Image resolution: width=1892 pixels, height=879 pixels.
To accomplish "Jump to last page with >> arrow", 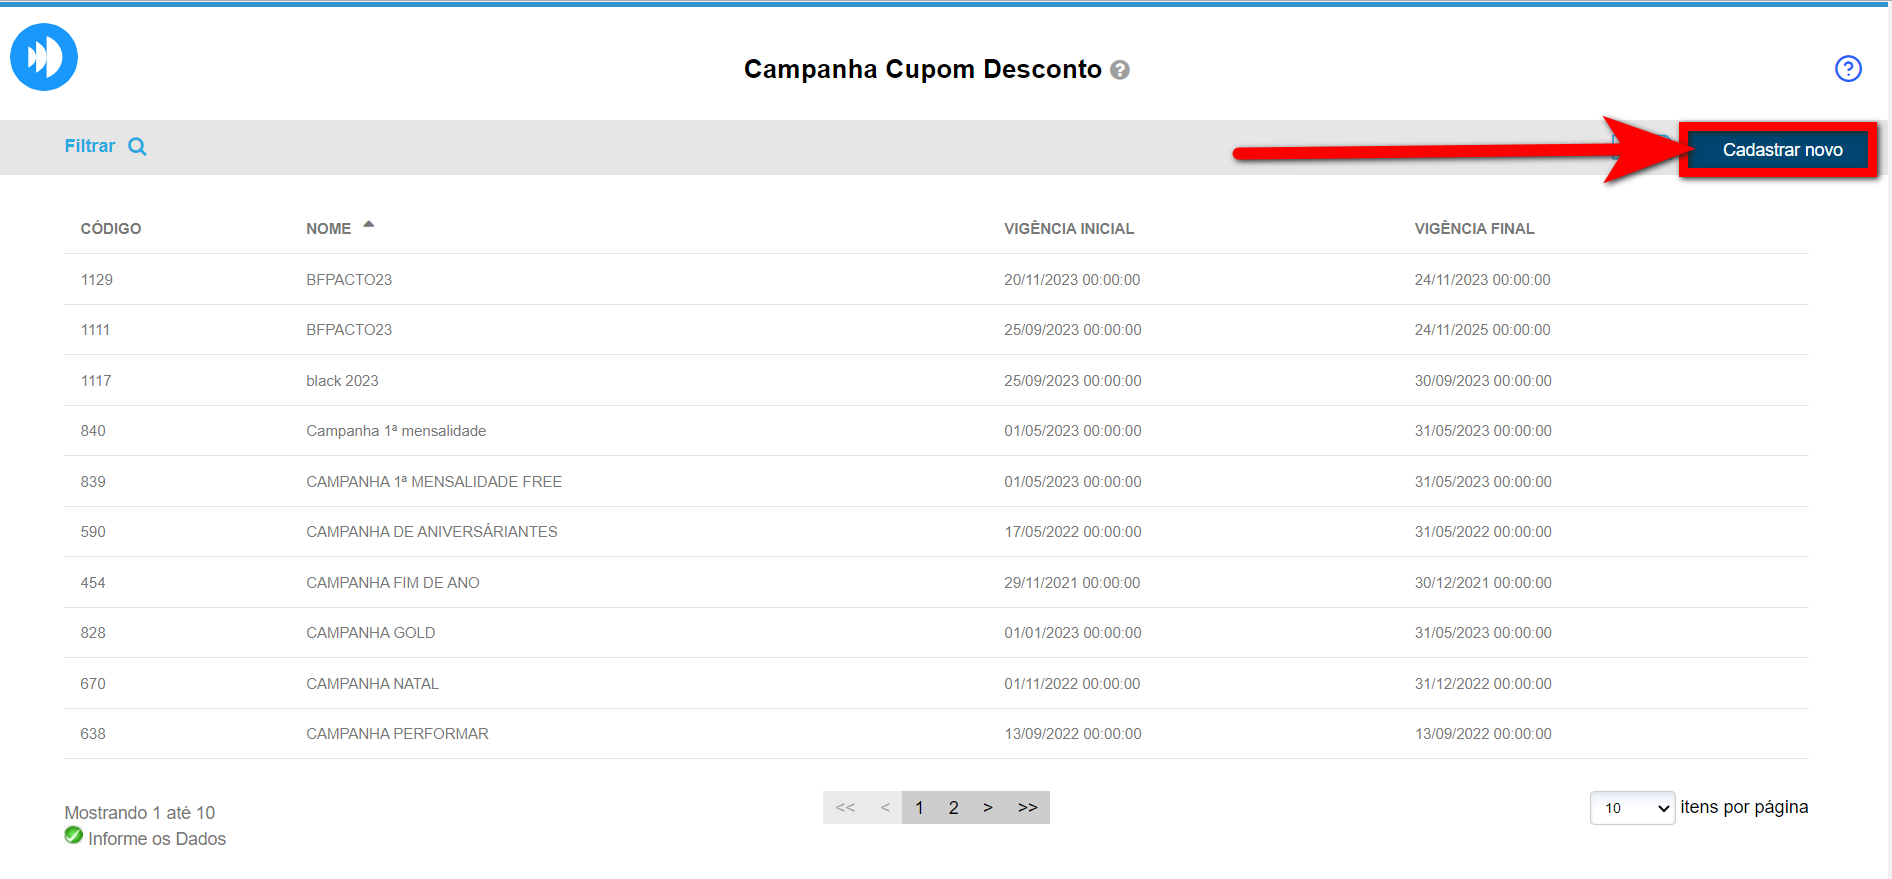I will [1027, 808].
